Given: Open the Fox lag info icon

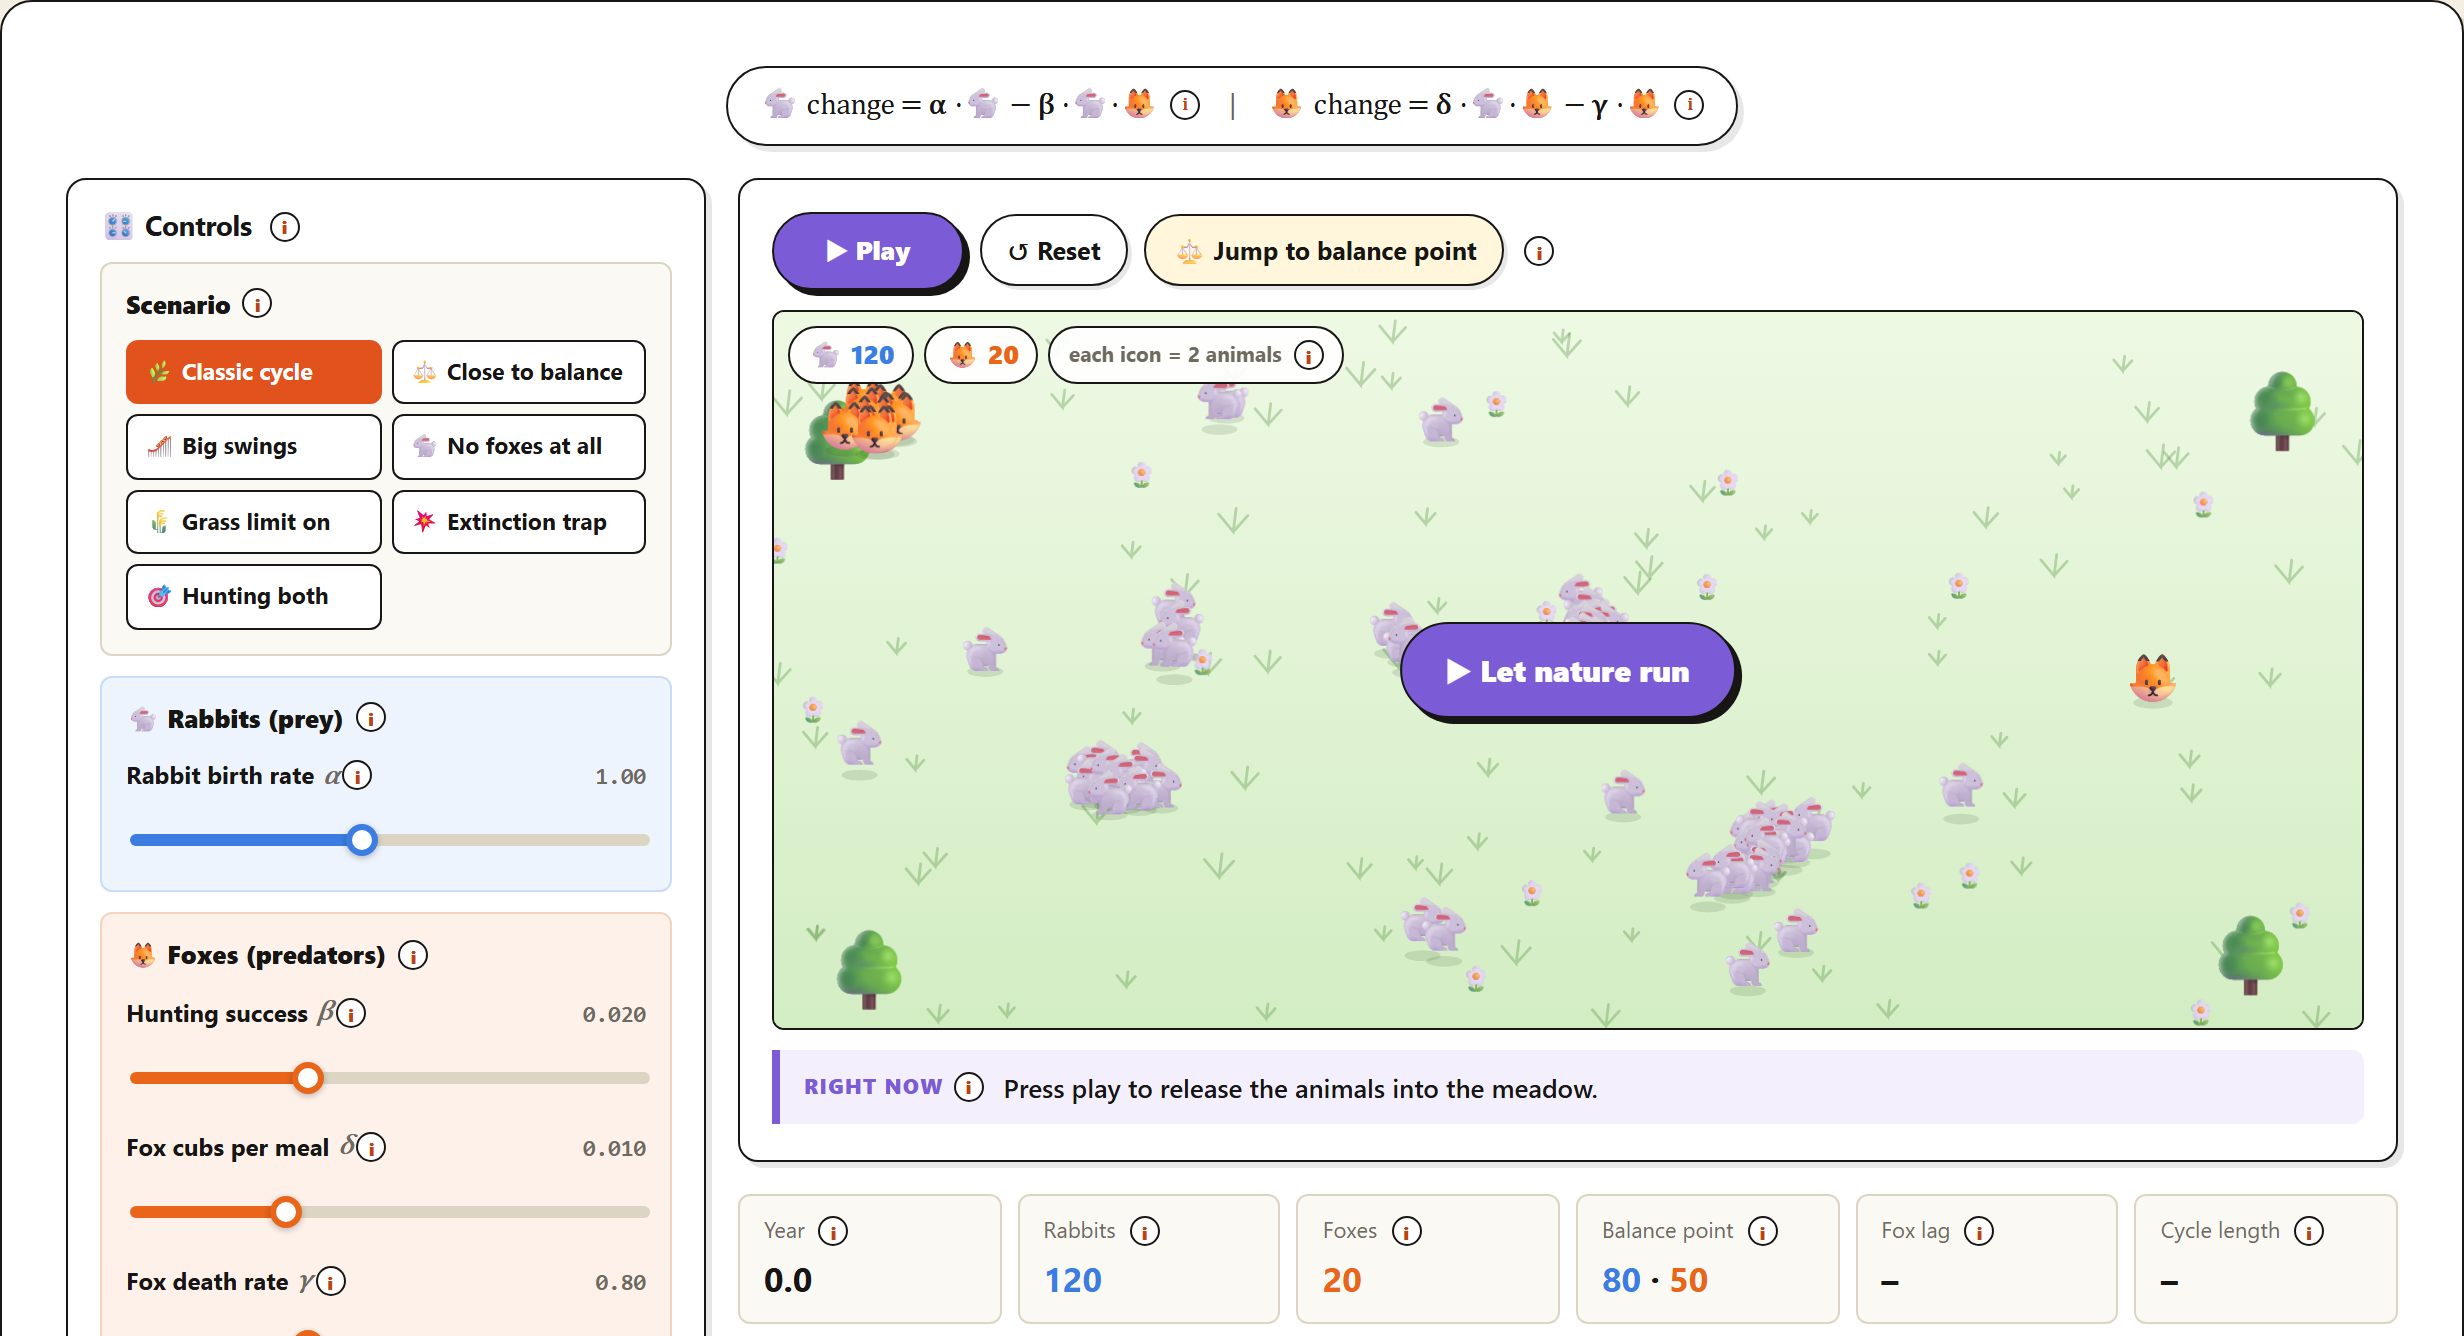Looking at the screenshot, I should click(x=1978, y=1231).
